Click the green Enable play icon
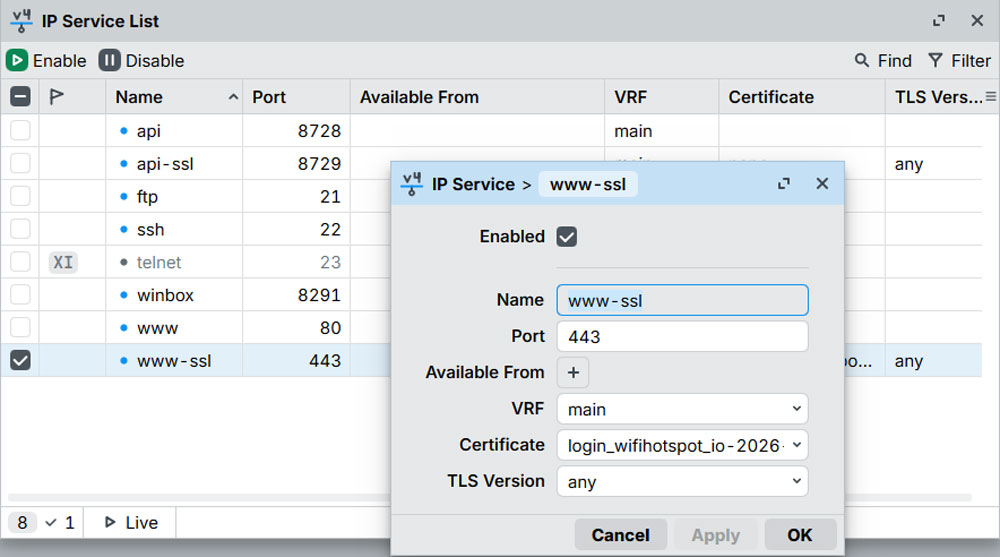The width and height of the screenshot is (1000, 557). point(16,61)
